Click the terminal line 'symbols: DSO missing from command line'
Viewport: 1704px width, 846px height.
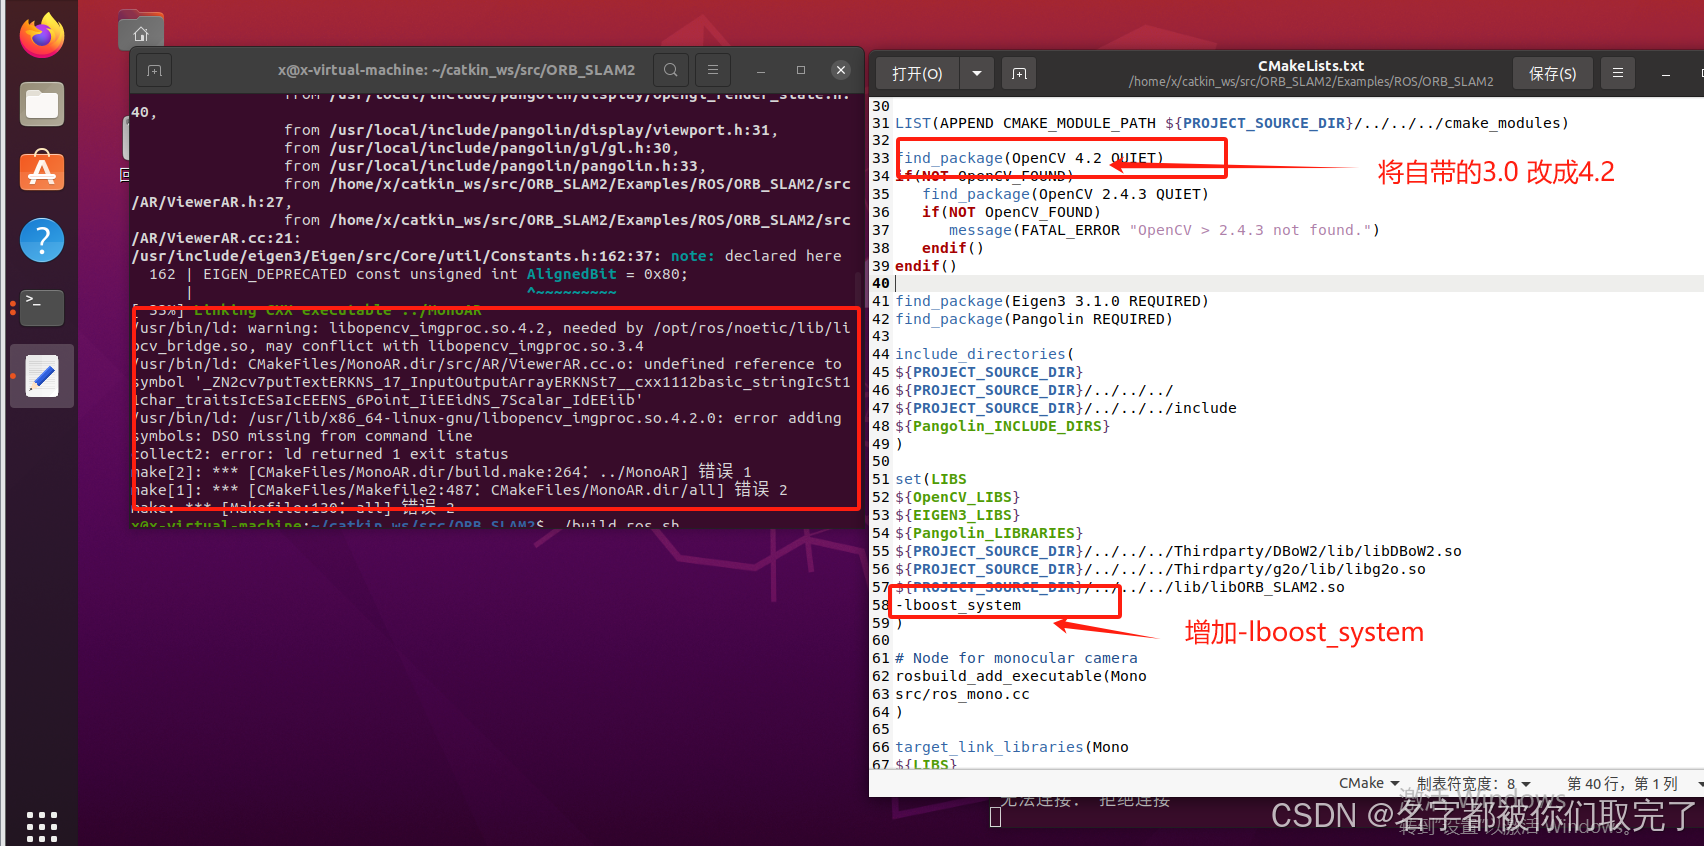(x=302, y=436)
